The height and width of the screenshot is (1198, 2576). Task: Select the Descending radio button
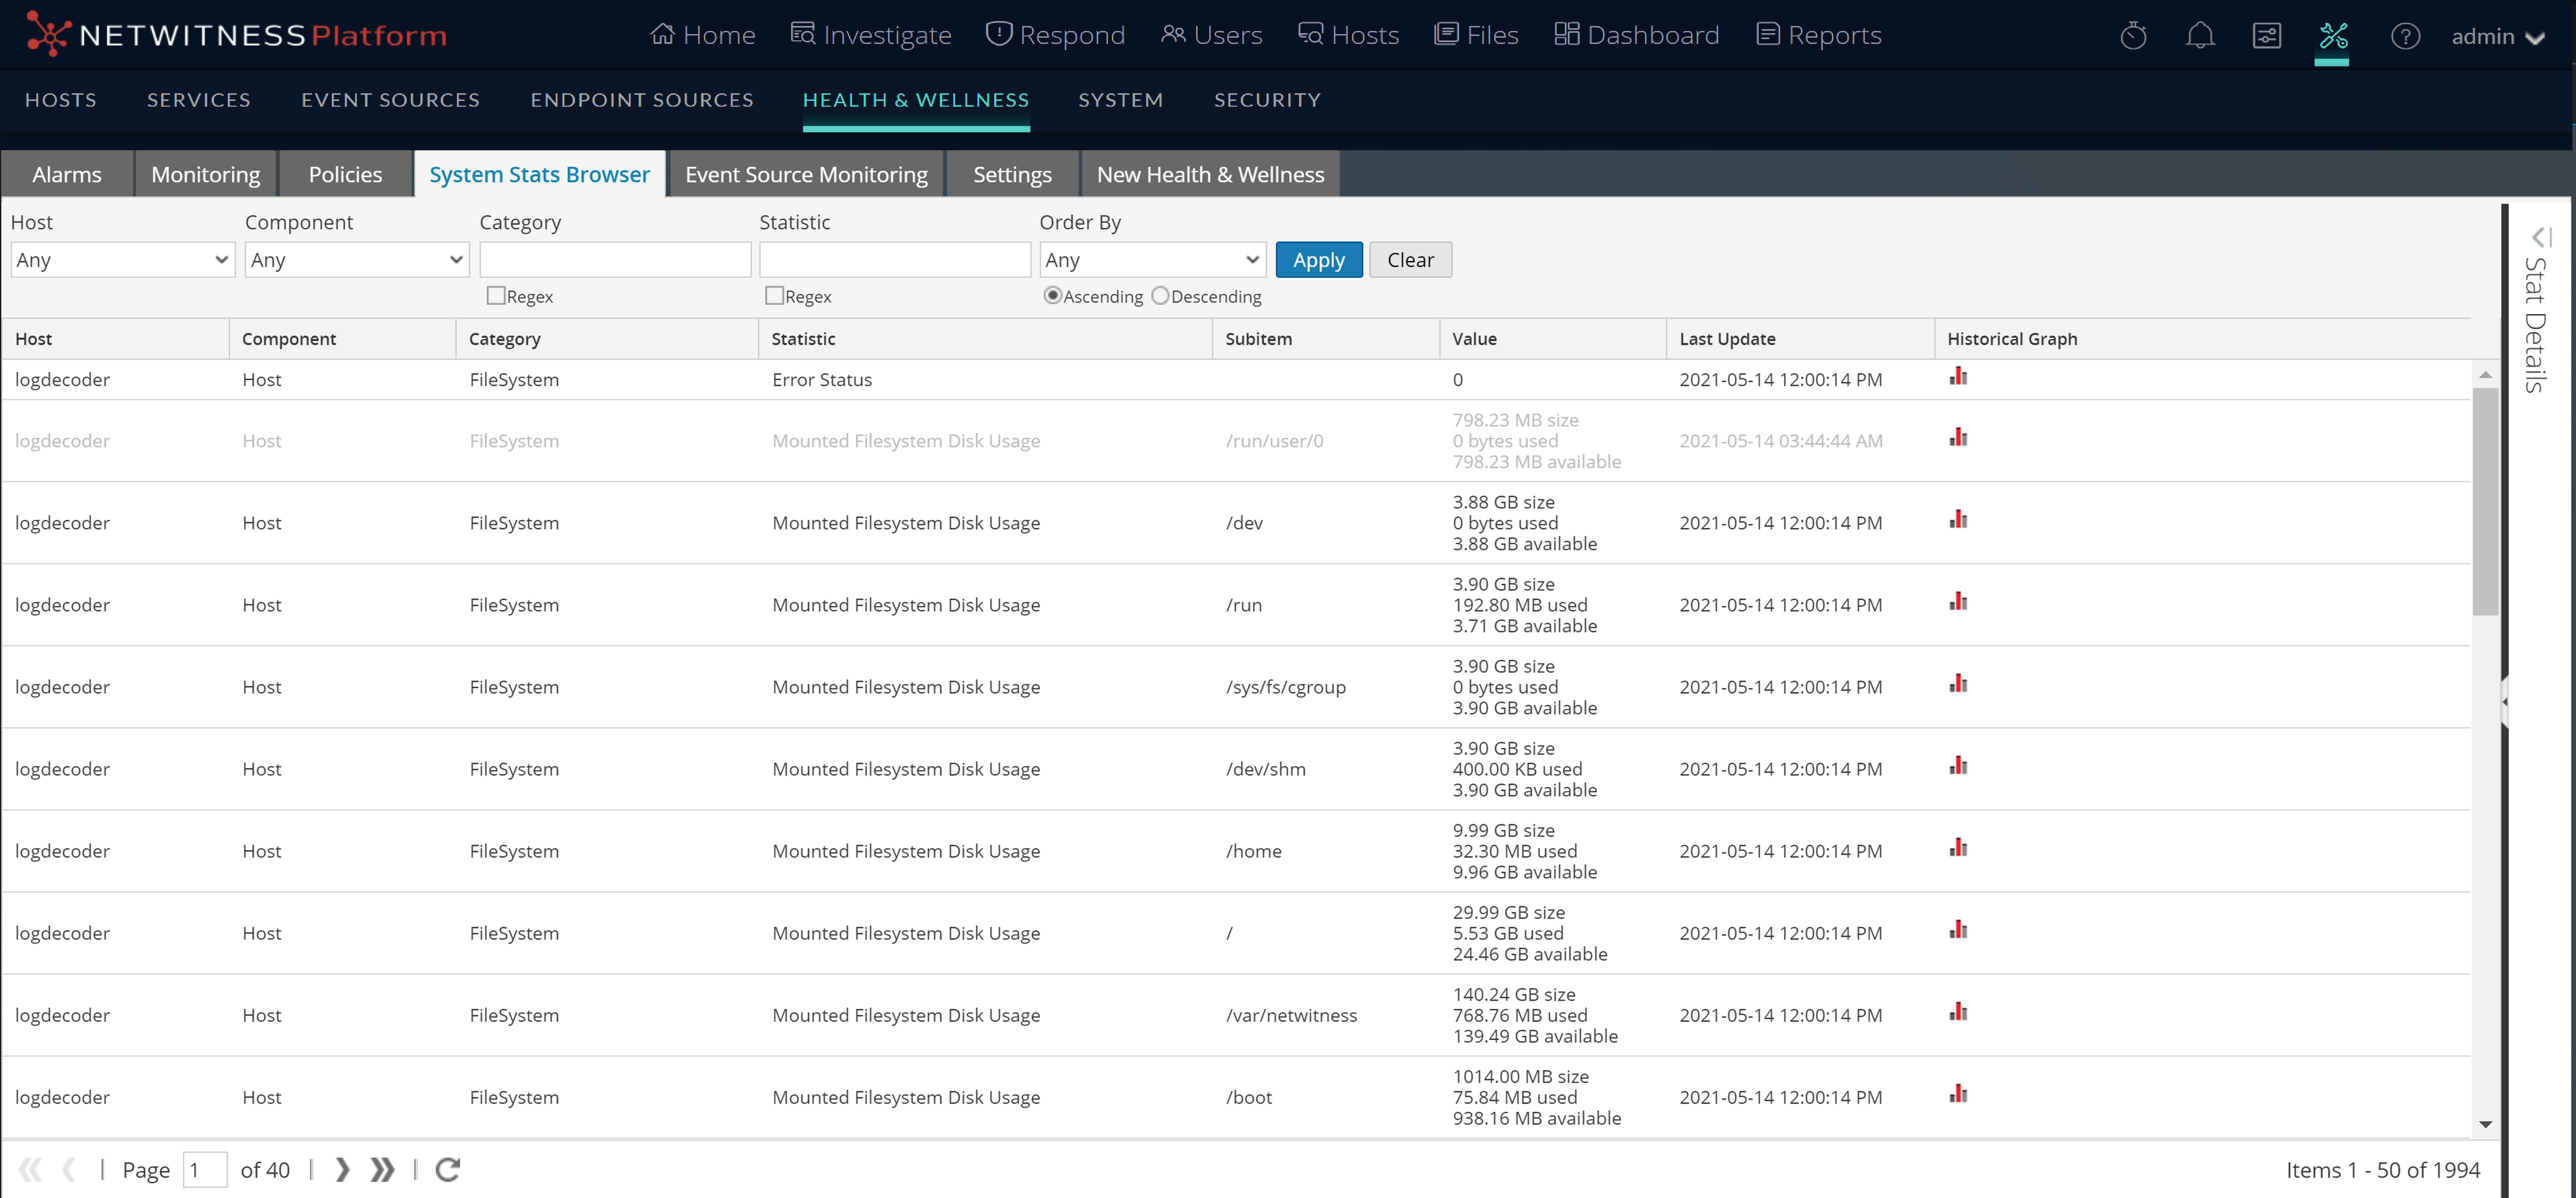click(1160, 295)
